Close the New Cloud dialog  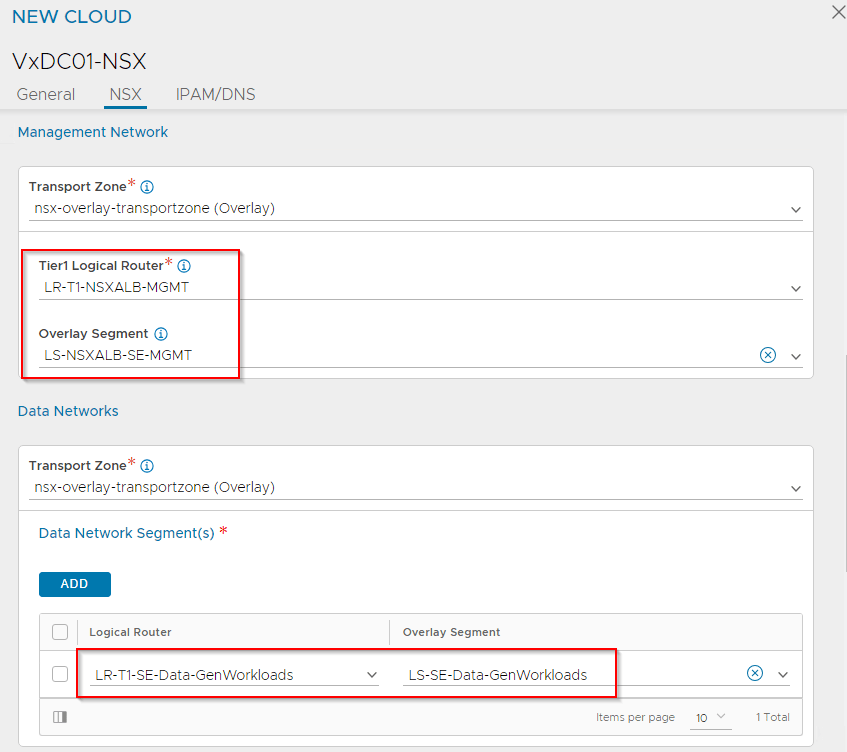pyautogui.click(x=838, y=12)
